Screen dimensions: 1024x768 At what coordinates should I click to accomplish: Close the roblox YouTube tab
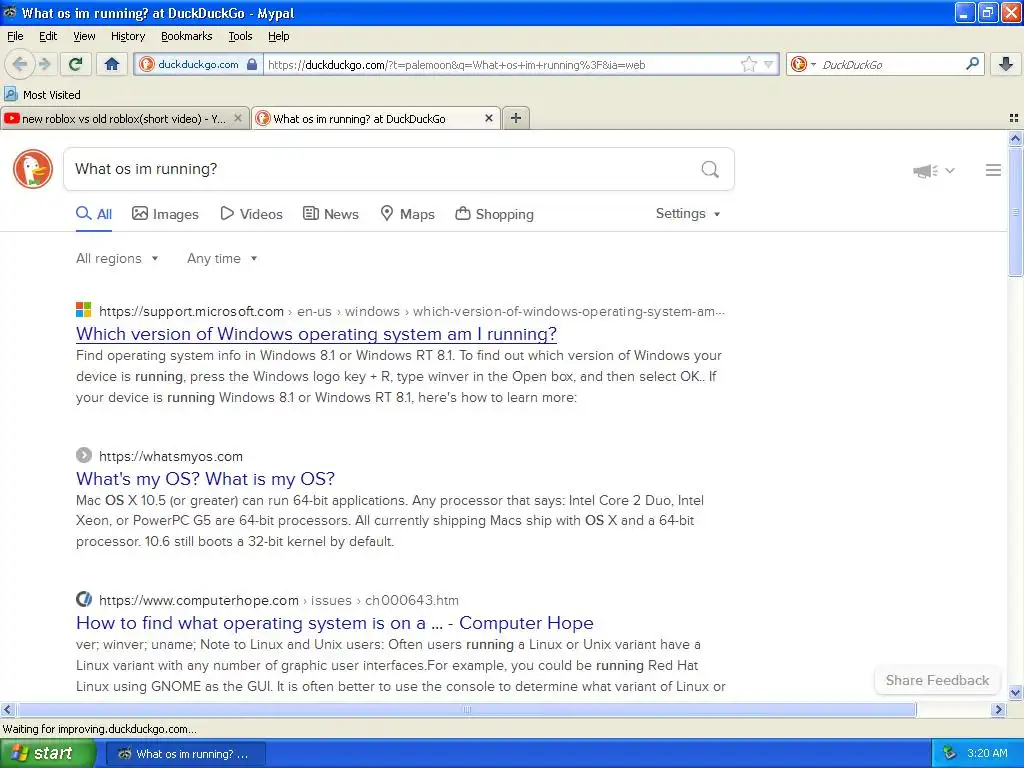tap(238, 118)
